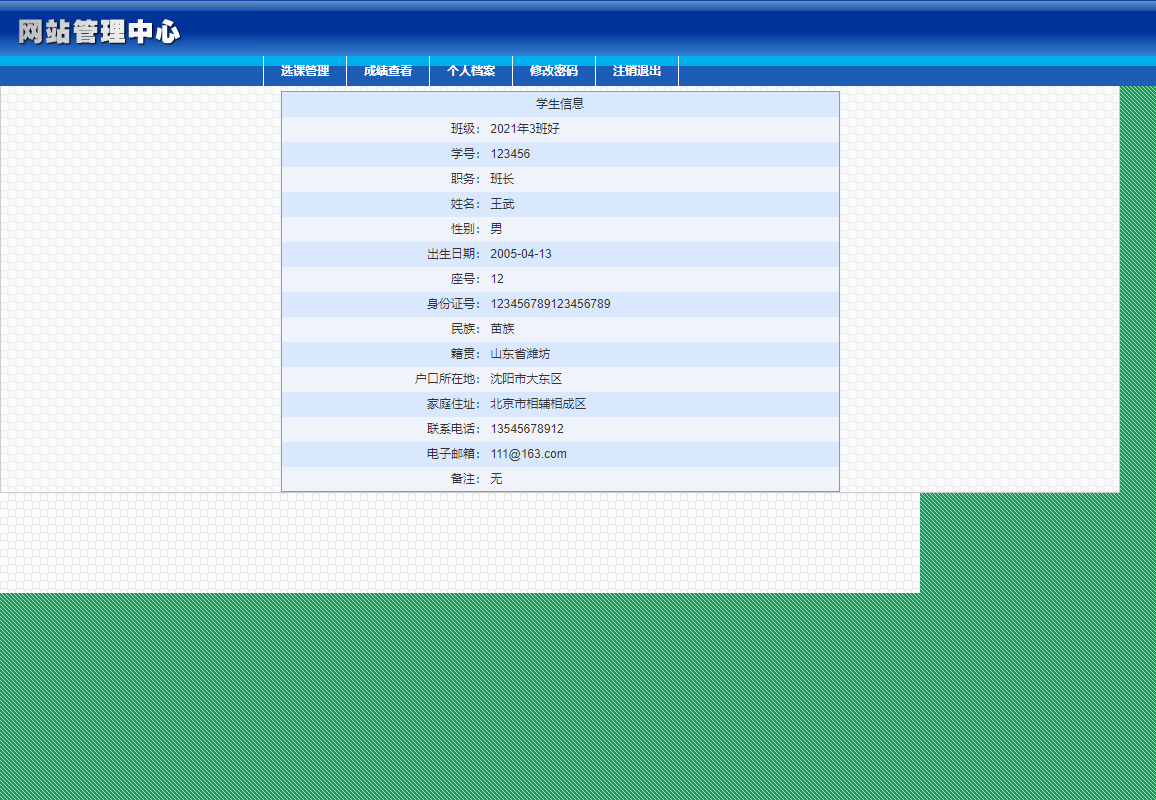Click the 学号 value 123456
Viewport: 1156px width, 800px height.
[x=509, y=154]
